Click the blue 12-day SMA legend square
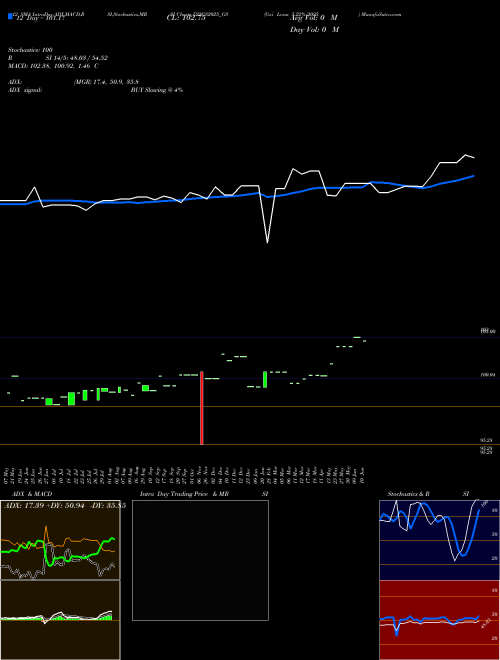Image resolution: width=500 pixels, height=660 pixels. pyautogui.click(x=10, y=16)
